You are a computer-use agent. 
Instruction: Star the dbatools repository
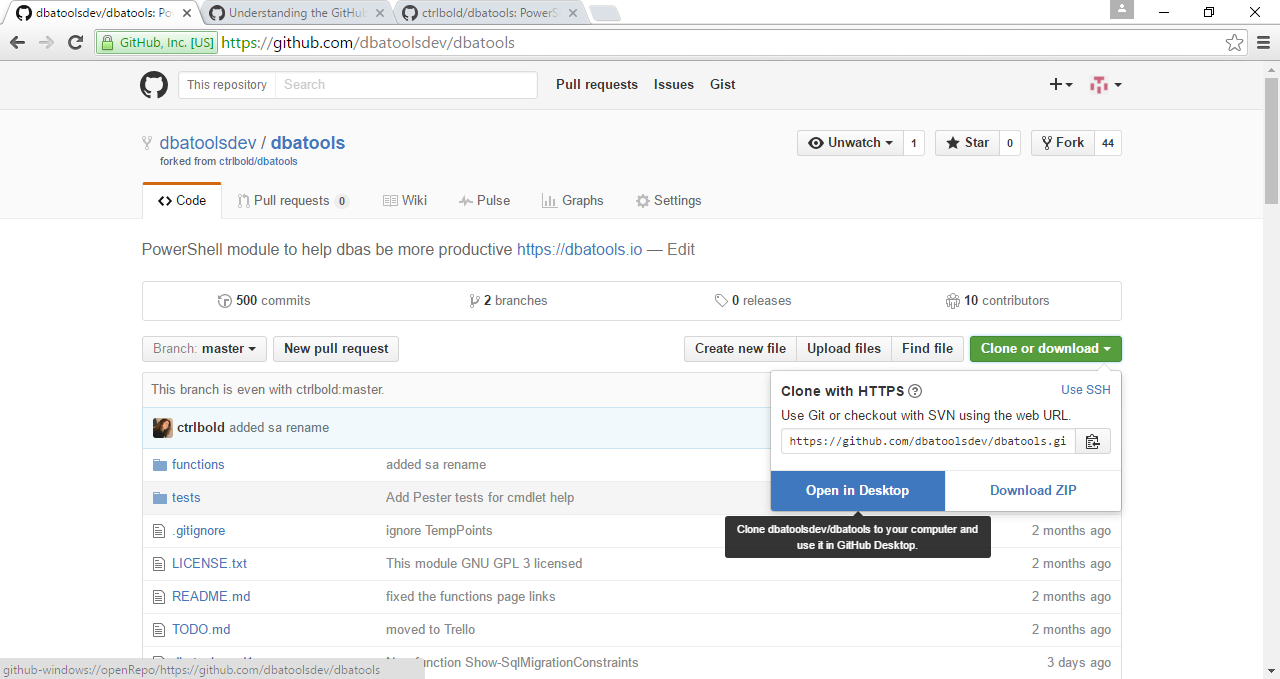coord(966,143)
